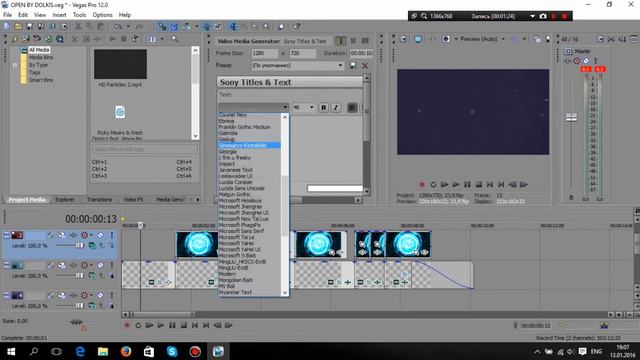The width and height of the screenshot is (640, 360).
Task: Click the Project video properties icon in preview
Action: 403,39
